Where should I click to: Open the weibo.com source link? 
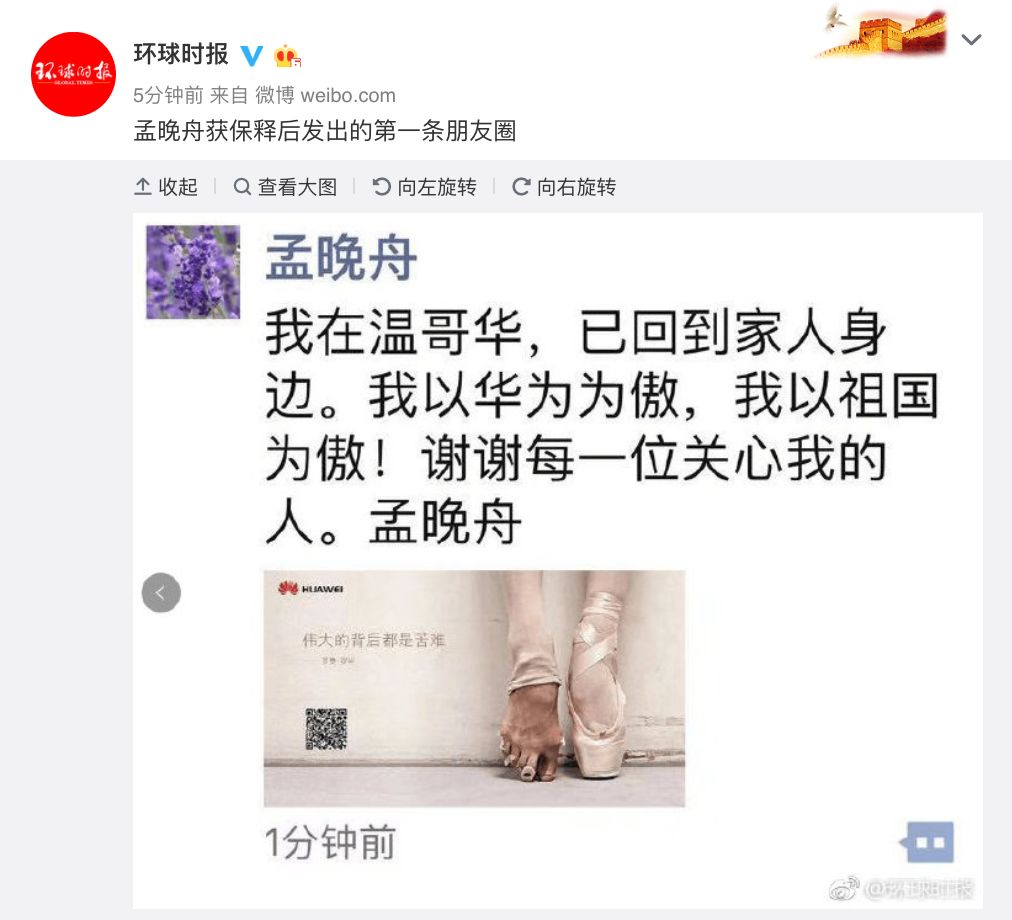[x=348, y=96]
